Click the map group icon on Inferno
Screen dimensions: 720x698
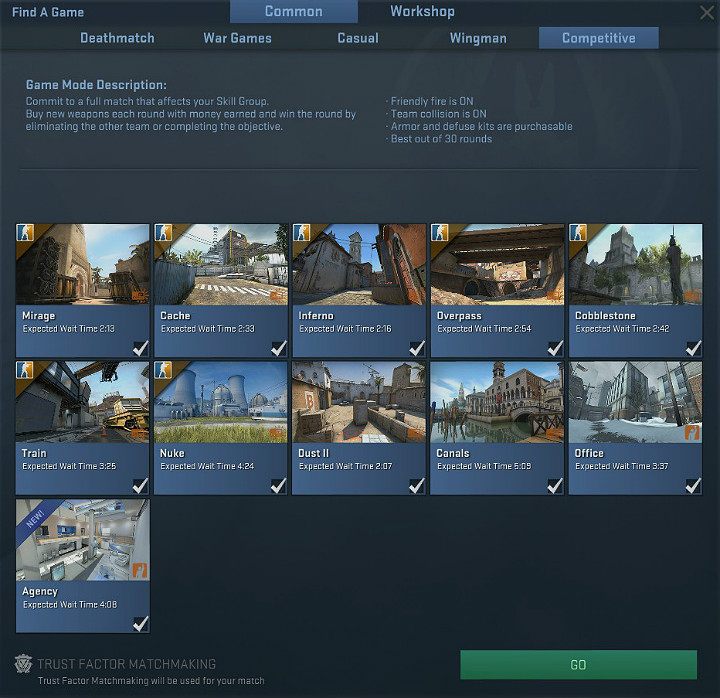tap(300, 233)
